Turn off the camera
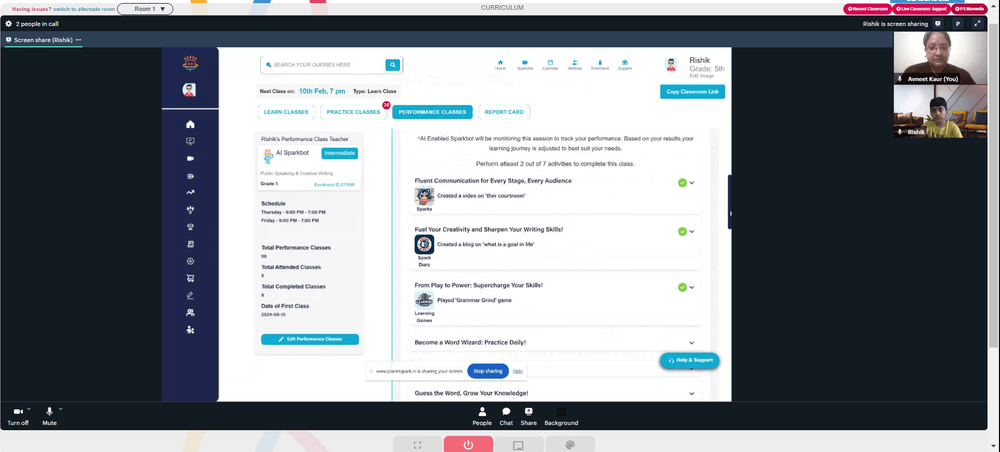This screenshot has width=1000, height=452. coord(18,416)
